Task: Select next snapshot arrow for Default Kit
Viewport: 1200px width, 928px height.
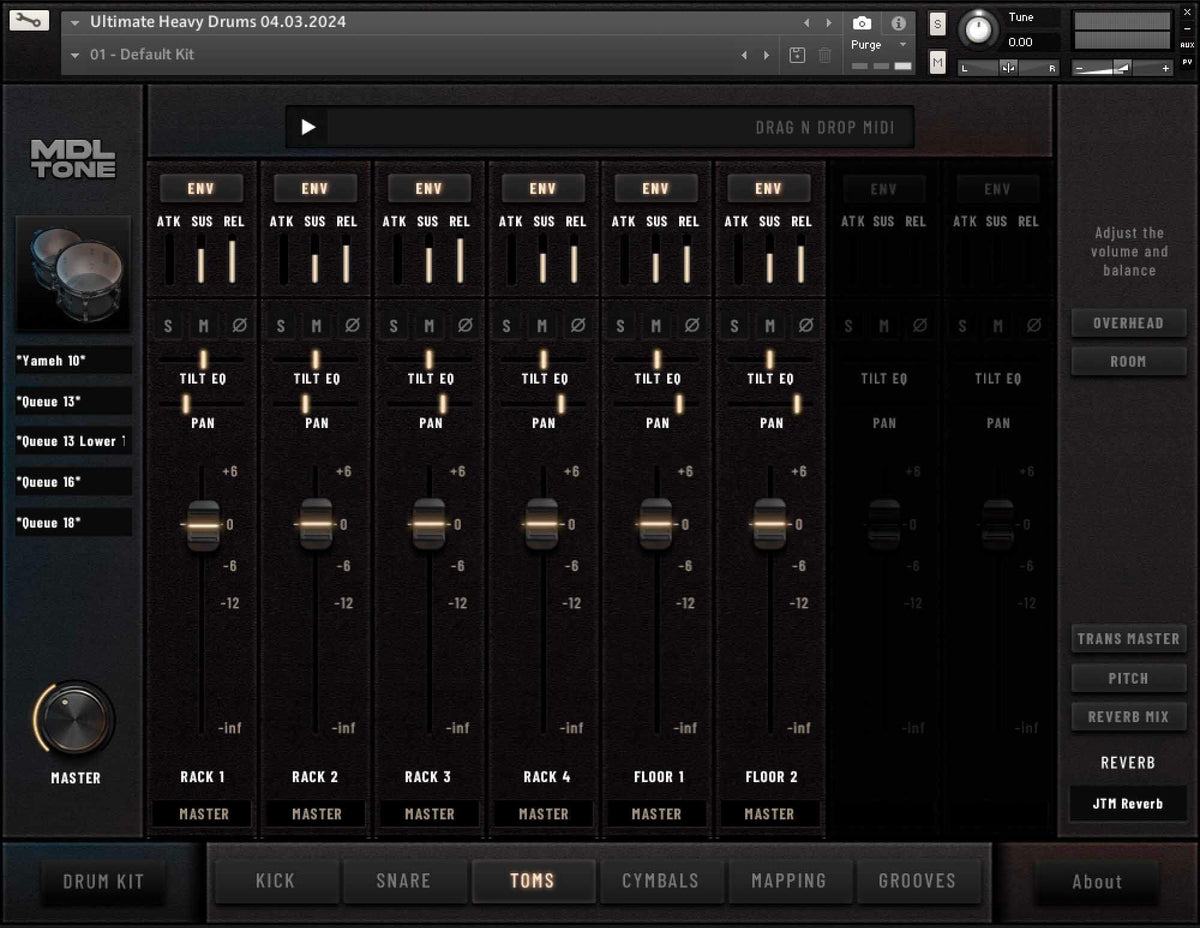Action: click(767, 55)
